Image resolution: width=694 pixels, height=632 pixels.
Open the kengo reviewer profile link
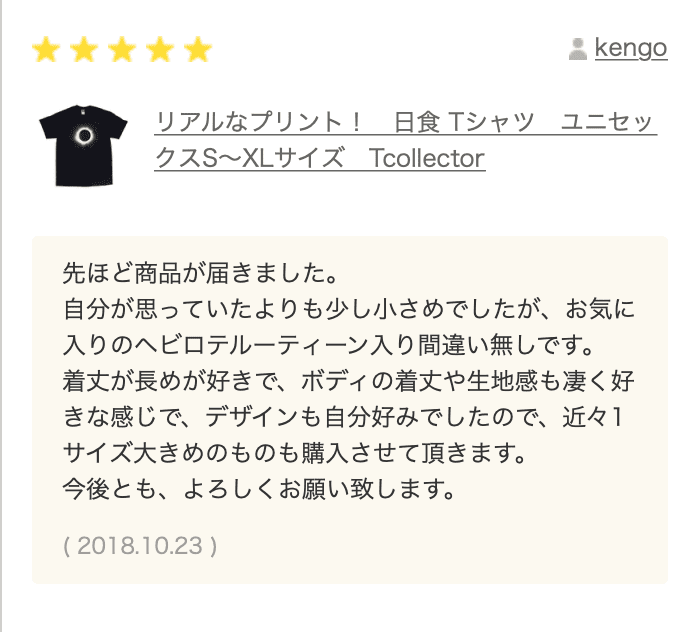pyautogui.click(x=631, y=49)
